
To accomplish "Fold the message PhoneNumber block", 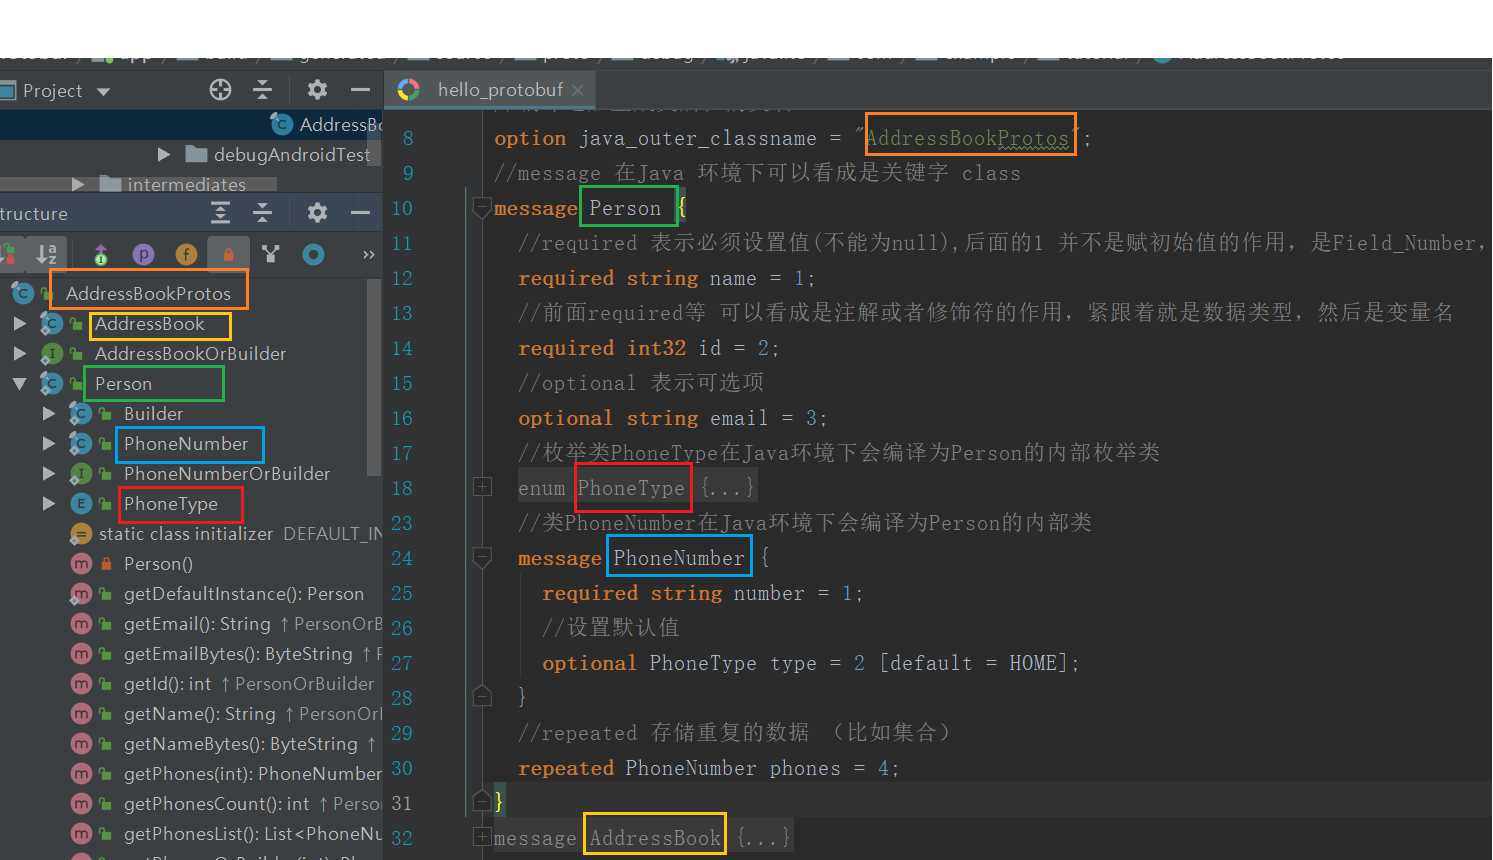I will click(x=482, y=557).
